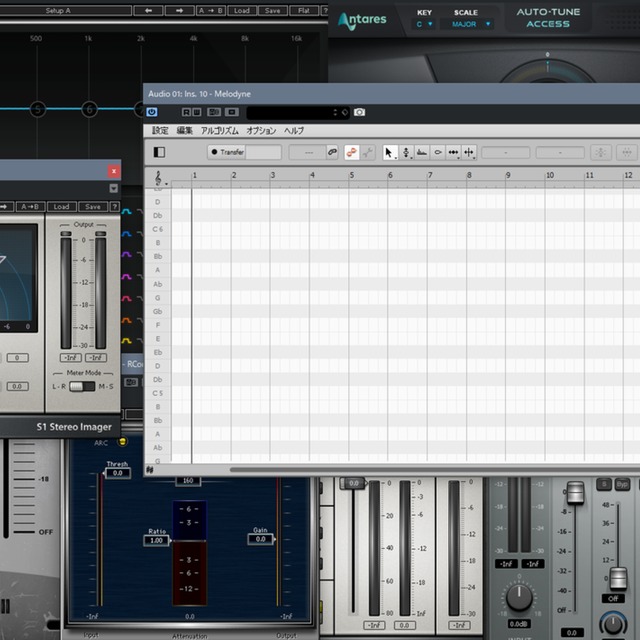This screenshot has width=640, height=640.
Task: Toggle the red link icon in Melodyne
Action: pyautogui.click(x=352, y=152)
